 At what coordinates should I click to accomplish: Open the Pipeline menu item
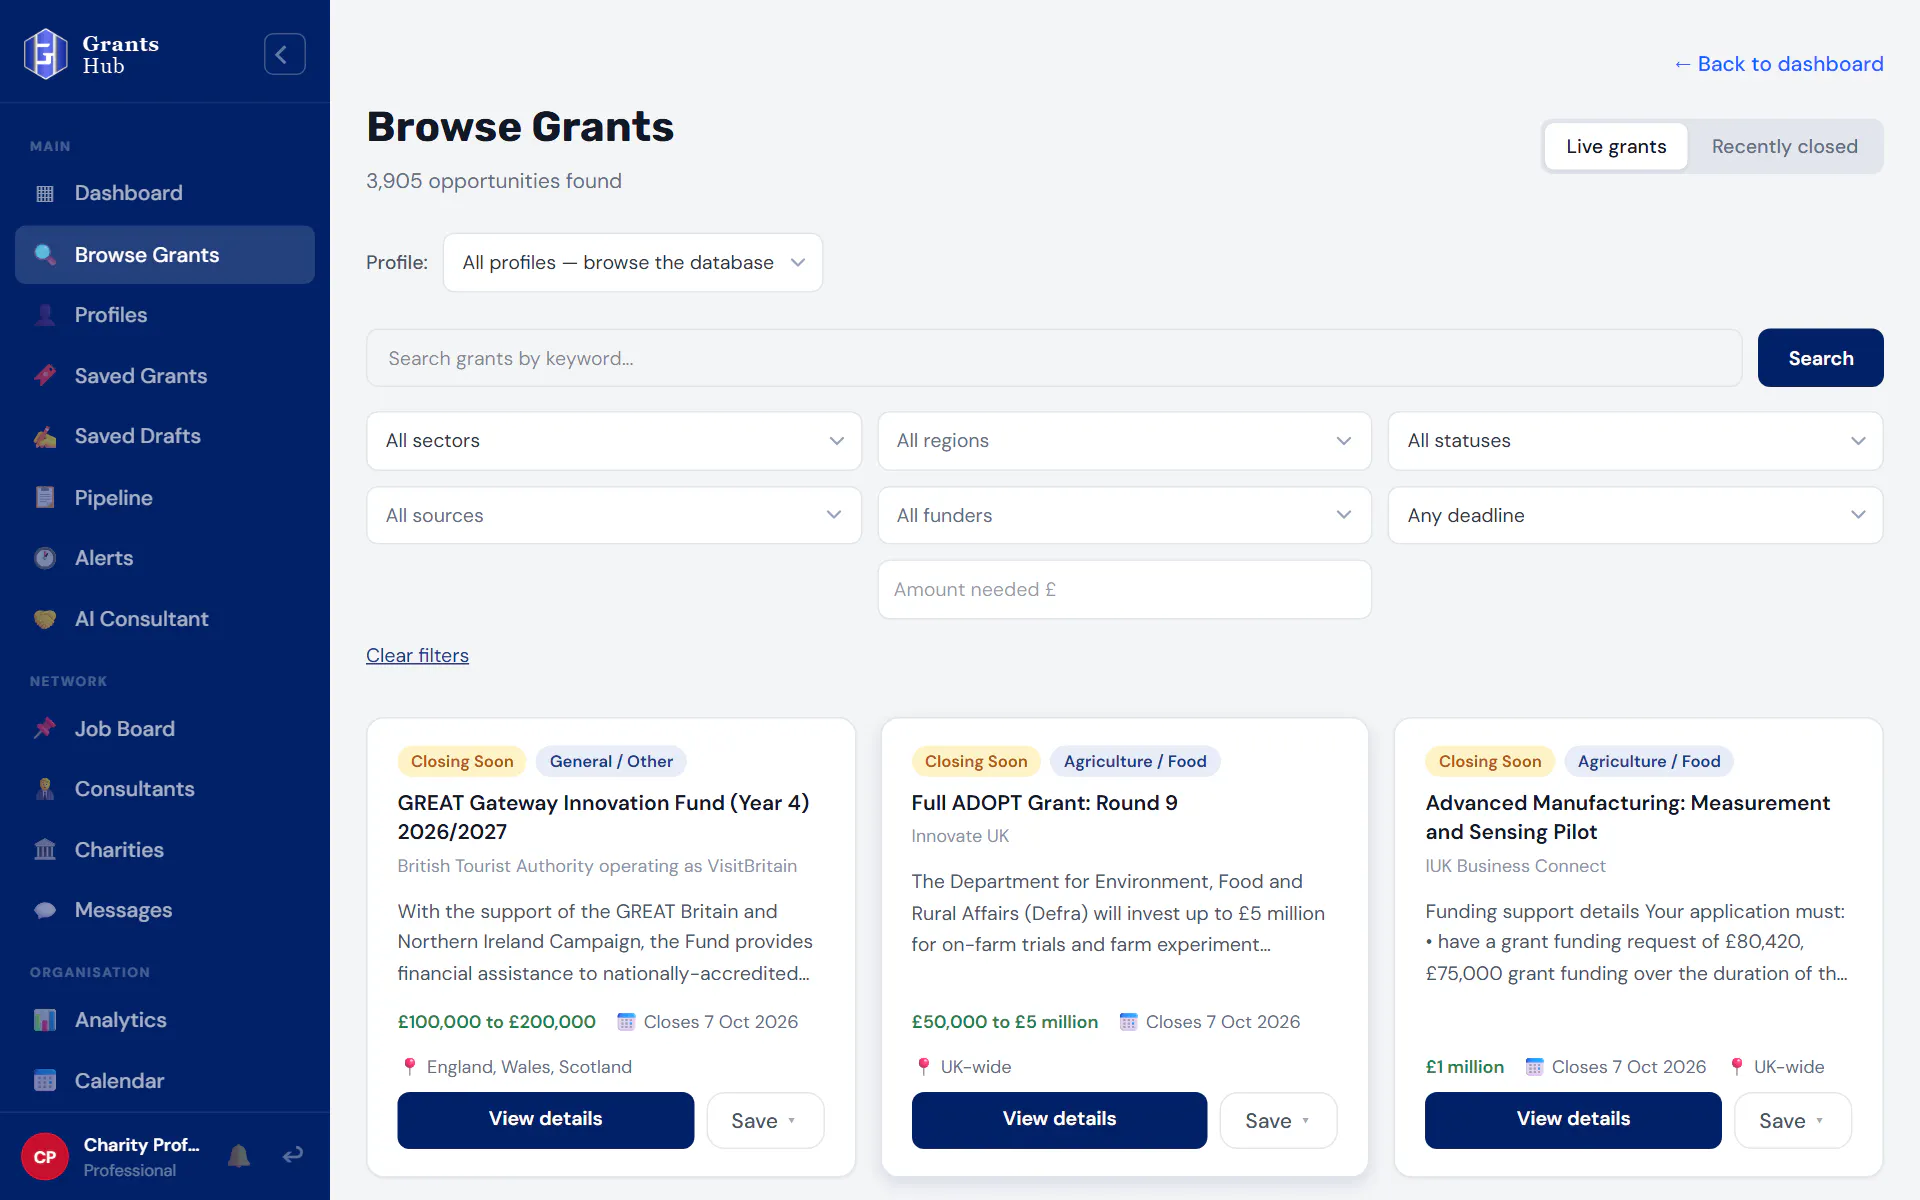[165, 498]
